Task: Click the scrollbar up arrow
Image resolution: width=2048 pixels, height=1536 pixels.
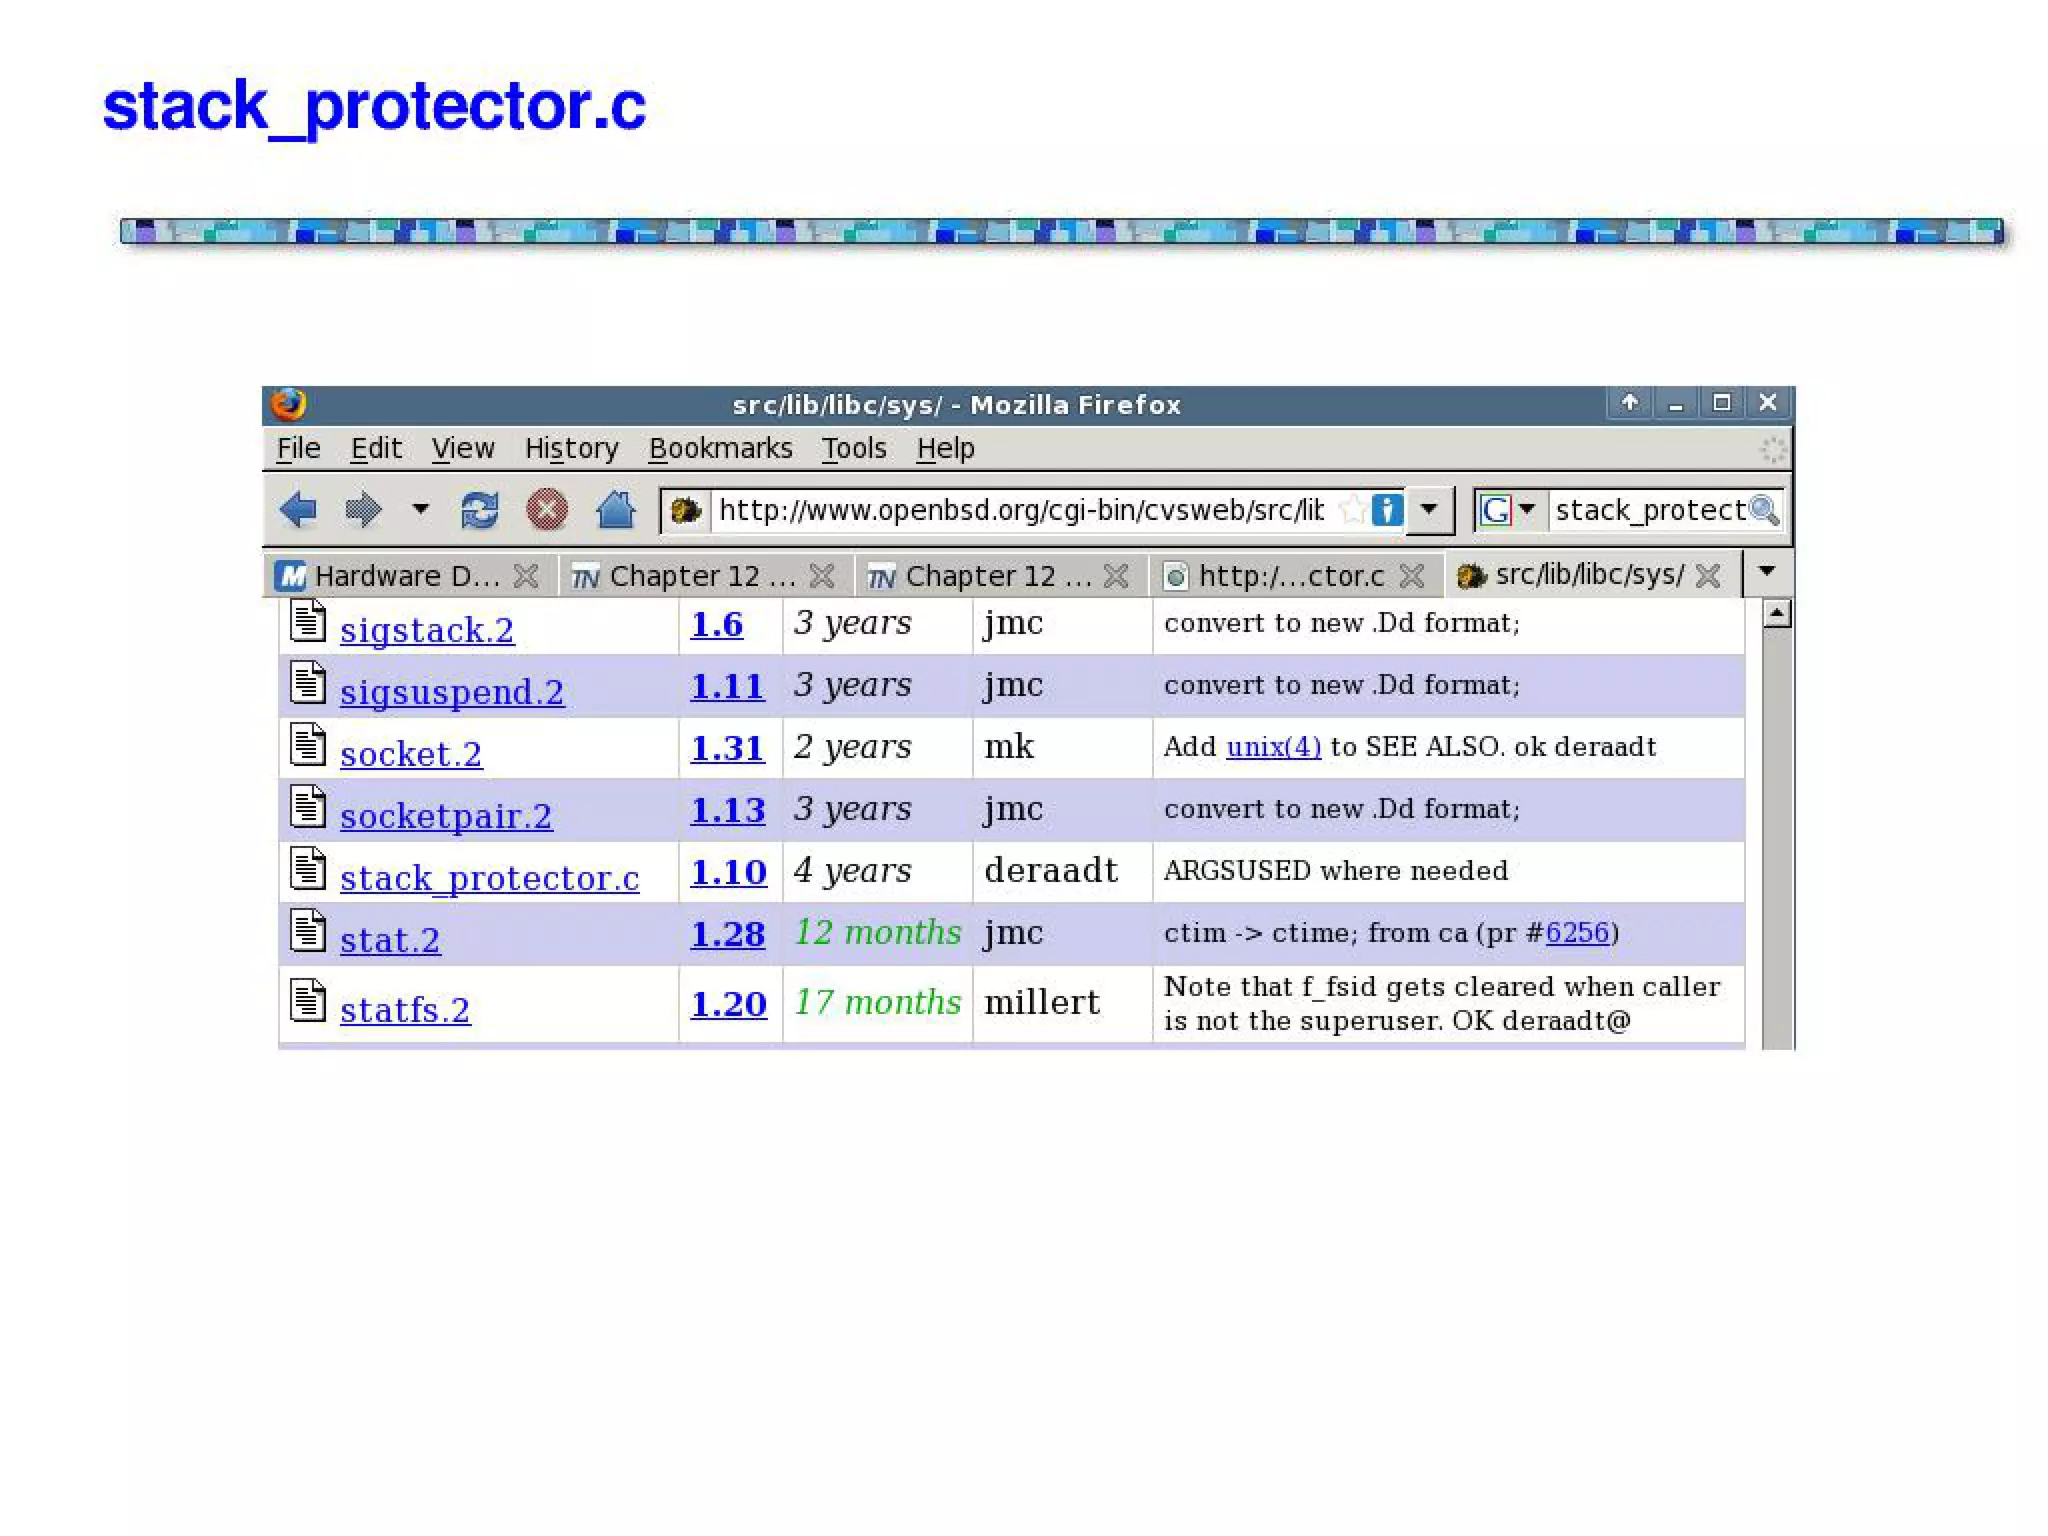Action: (x=1777, y=613)
